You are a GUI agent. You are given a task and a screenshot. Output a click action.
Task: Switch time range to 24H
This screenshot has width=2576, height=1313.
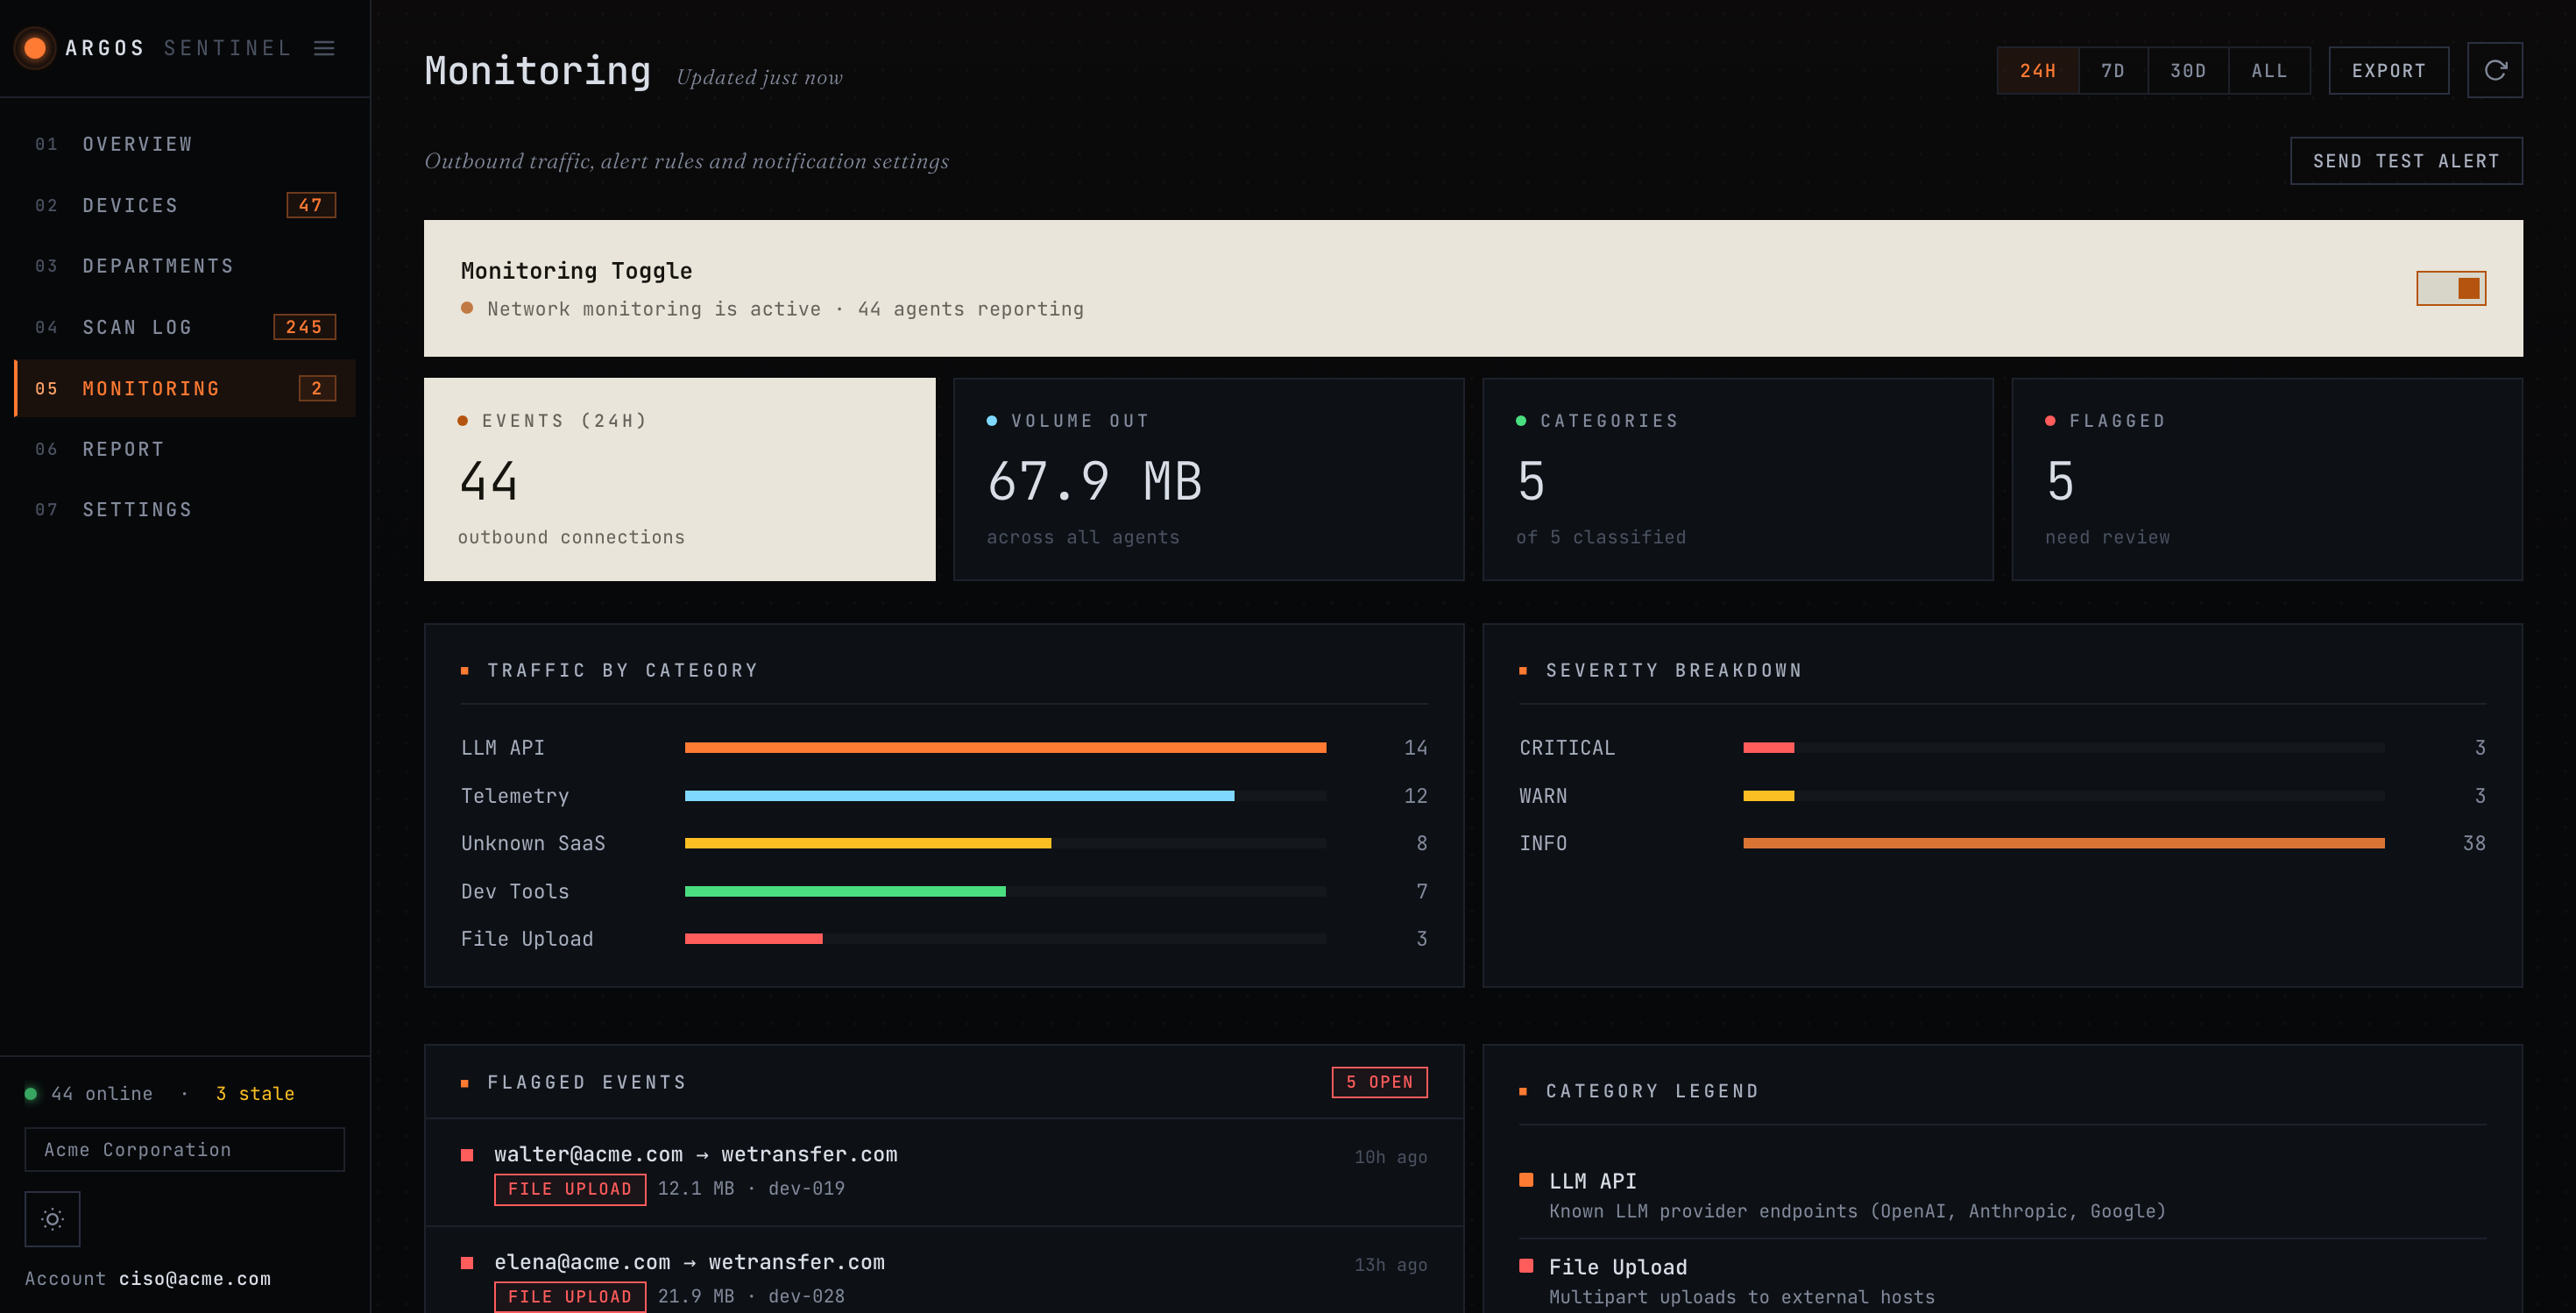click(x=2038, y=70)
